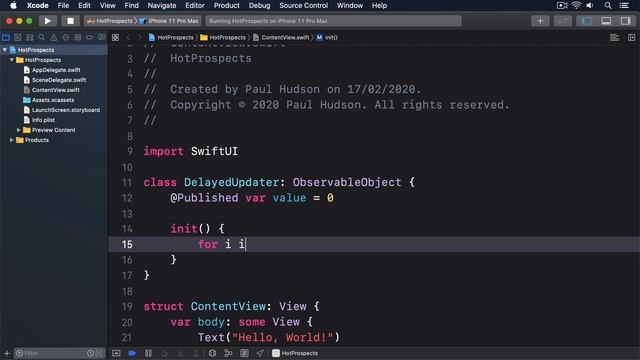
Task: Collapse the HotProspects group folder
Action: (12, 60)
